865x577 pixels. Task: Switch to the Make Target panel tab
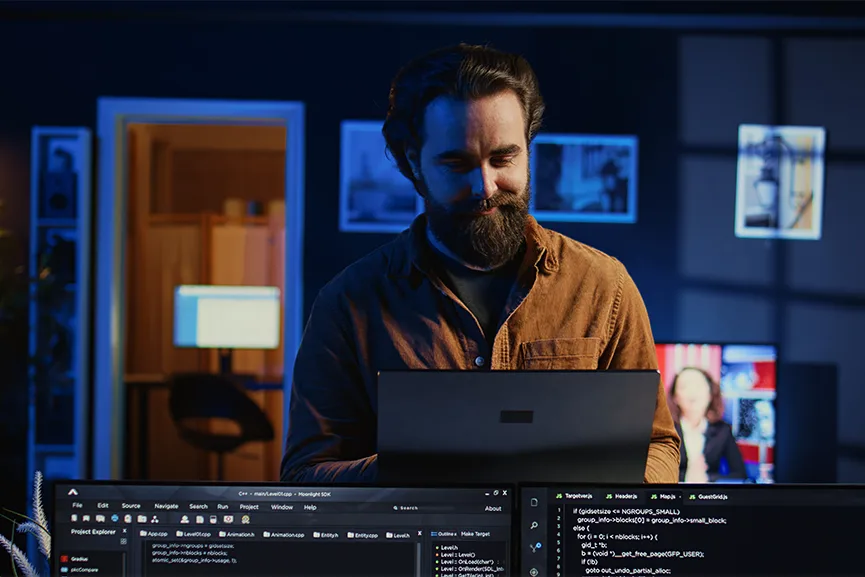(x=476, y=534)
